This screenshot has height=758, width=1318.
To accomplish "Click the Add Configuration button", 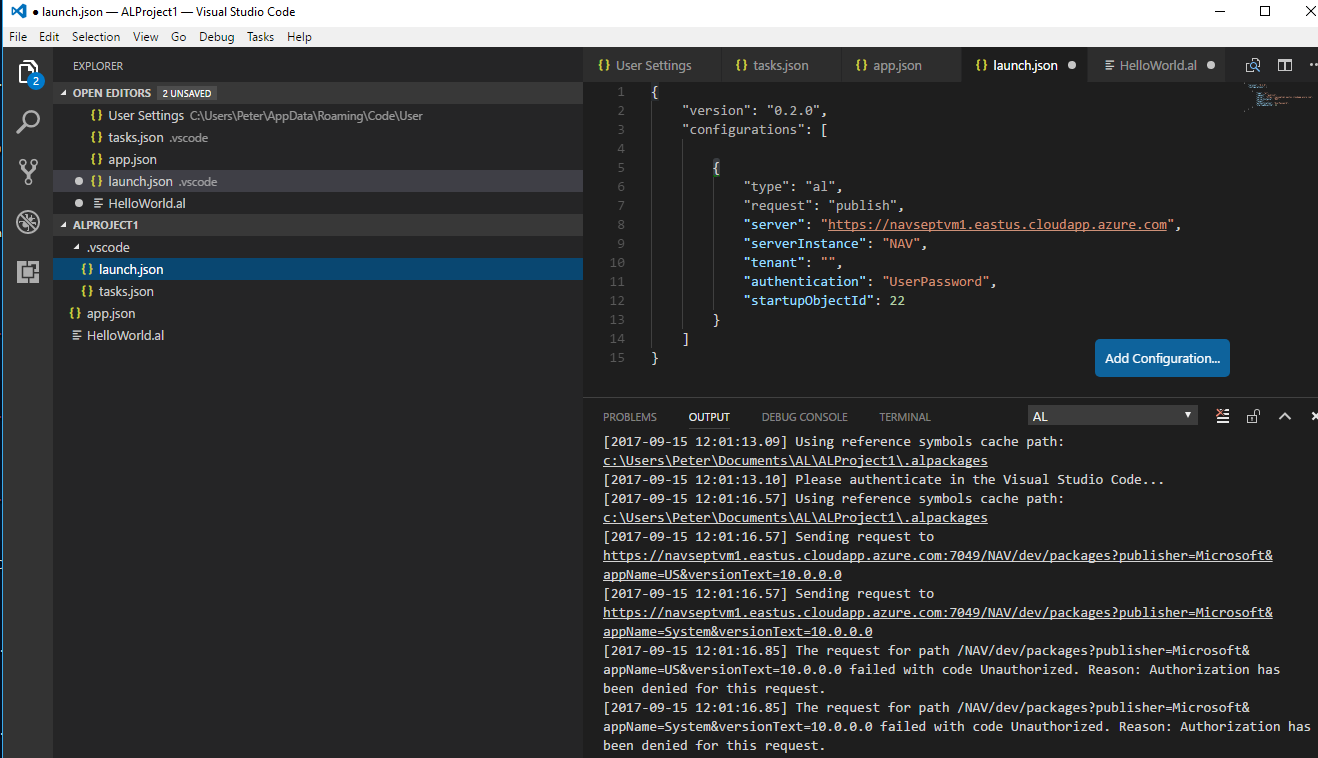I will coord(1162,358).
